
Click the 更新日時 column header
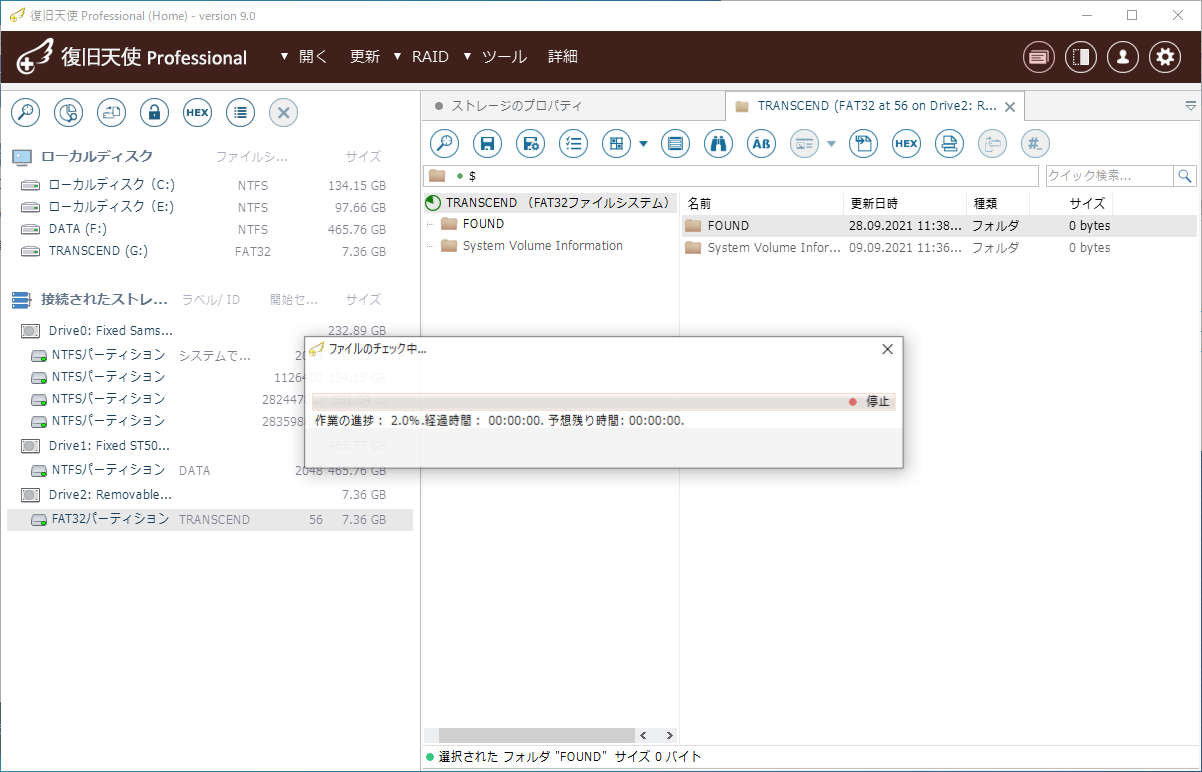point(905,203)
